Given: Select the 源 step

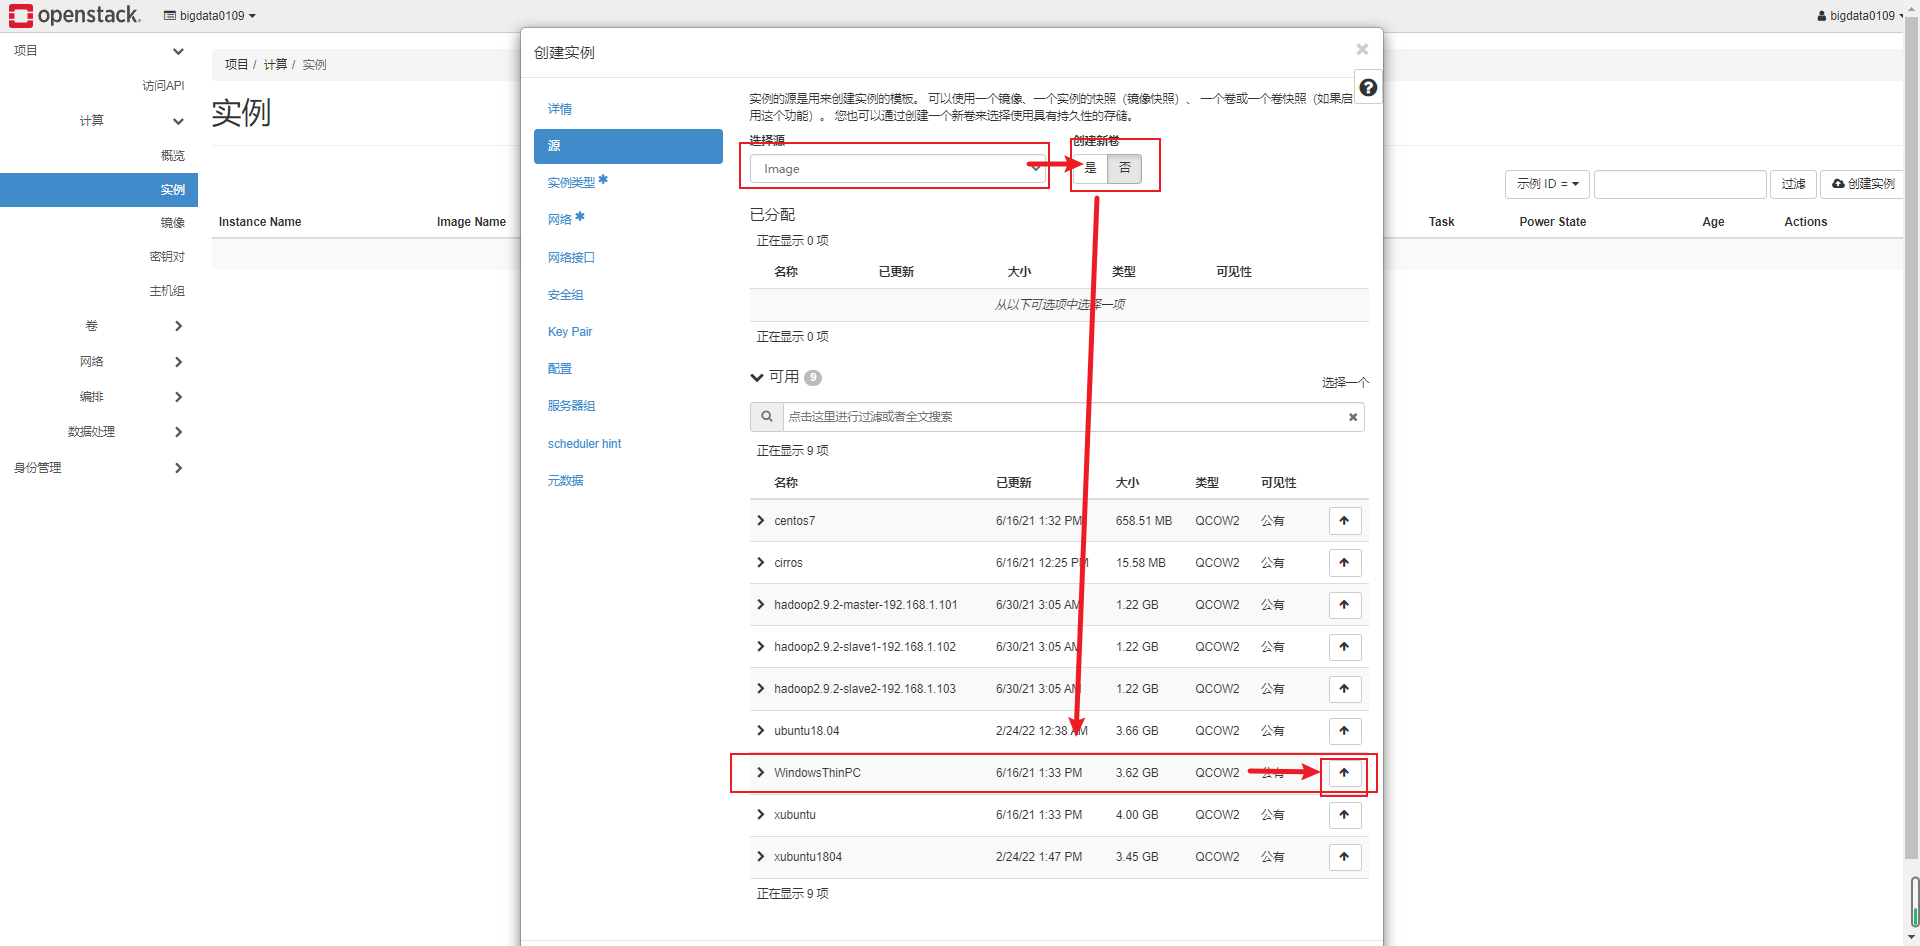Looking at the screenshot, I should coord(628,146).
